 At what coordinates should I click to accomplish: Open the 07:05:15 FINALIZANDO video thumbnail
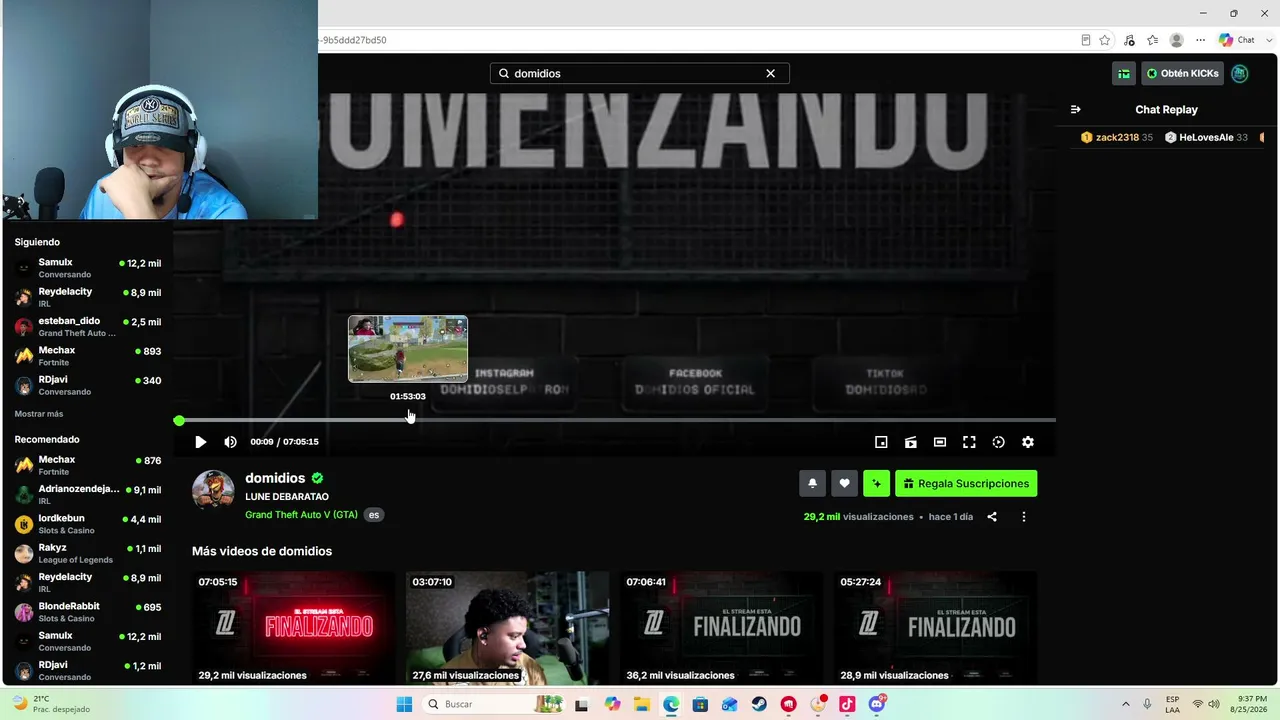point(293,628)
